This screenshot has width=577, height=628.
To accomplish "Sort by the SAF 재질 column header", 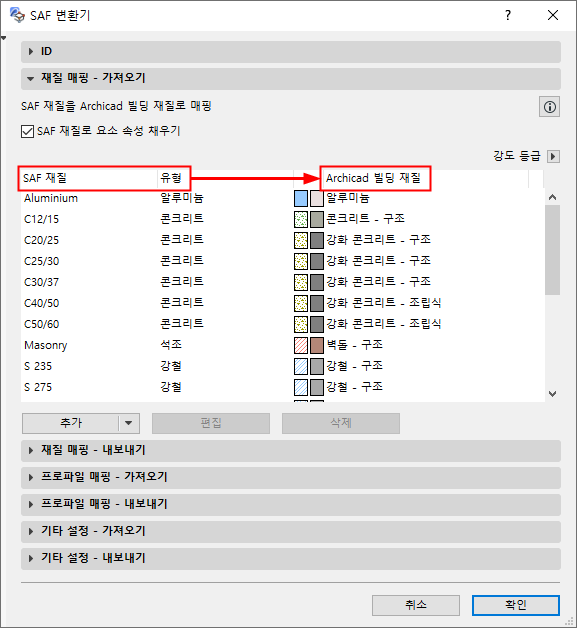I will 88,178.
